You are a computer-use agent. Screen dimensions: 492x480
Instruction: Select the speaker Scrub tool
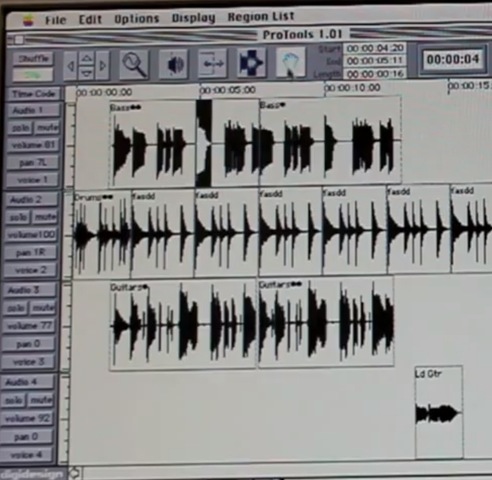tap(173, 64)
